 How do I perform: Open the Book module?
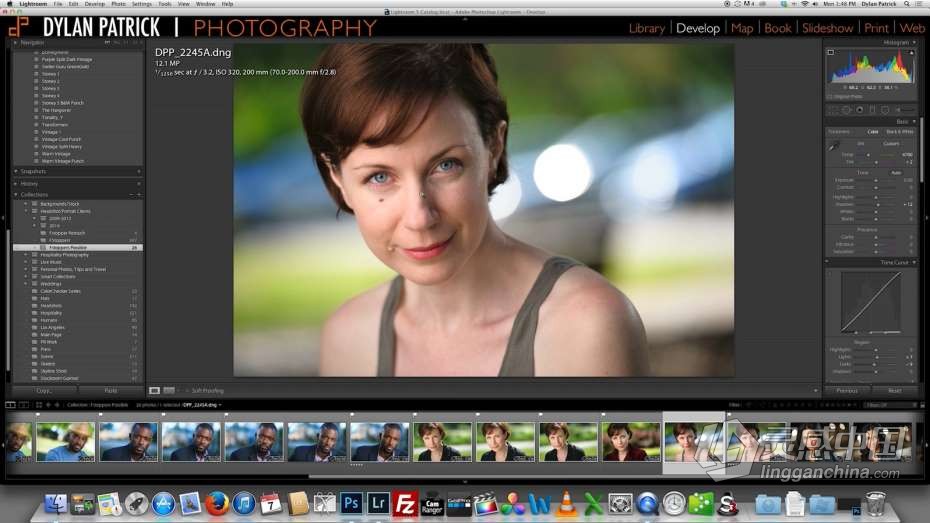778,28
